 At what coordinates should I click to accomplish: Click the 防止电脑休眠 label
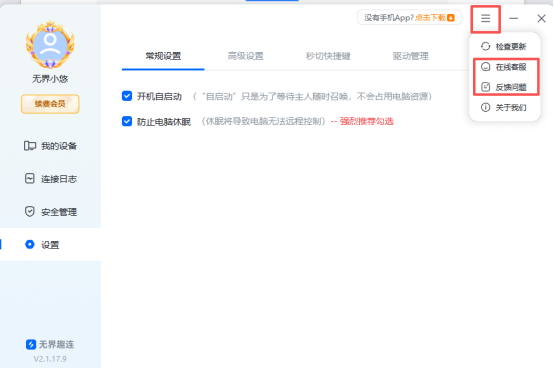click(164, 122)
